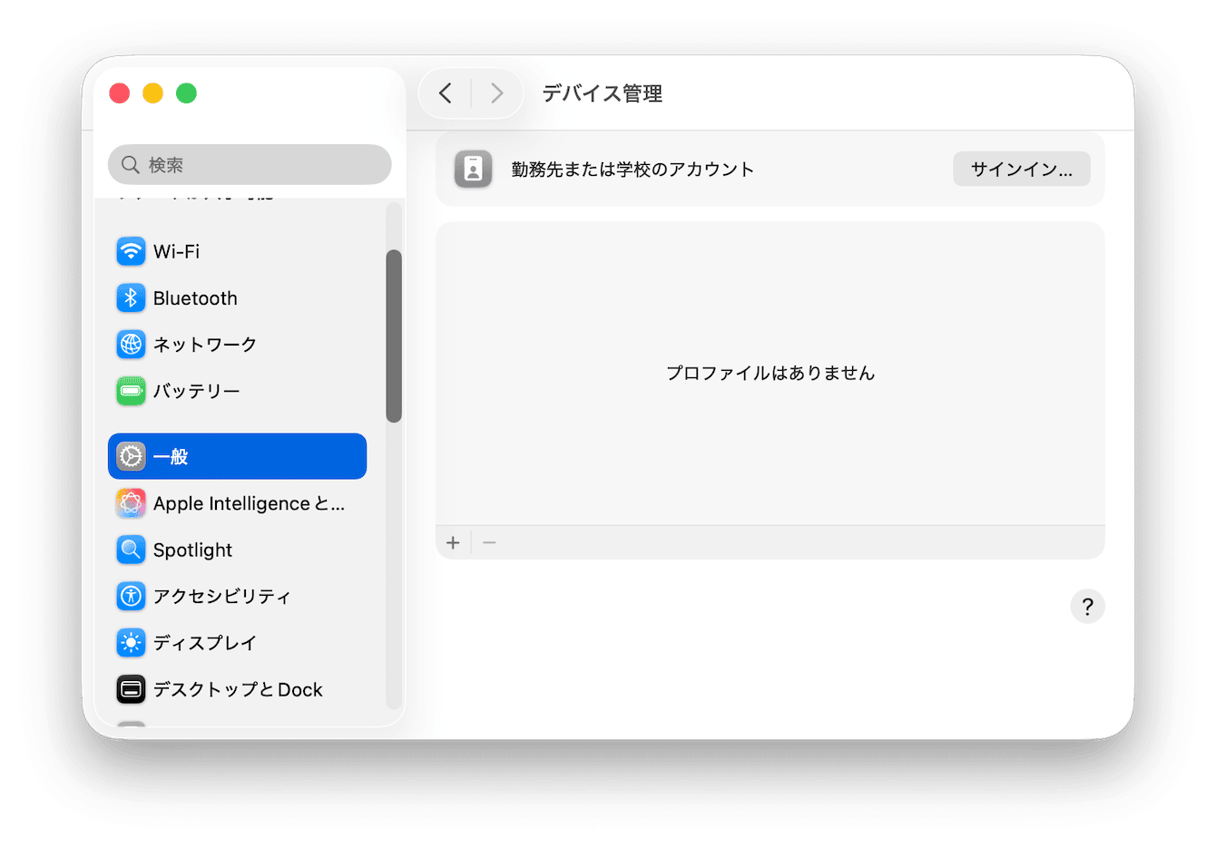1216x847 pixels.
Task: Click the 勤務先または学校のアカウント badge icon
Action: 473,169
